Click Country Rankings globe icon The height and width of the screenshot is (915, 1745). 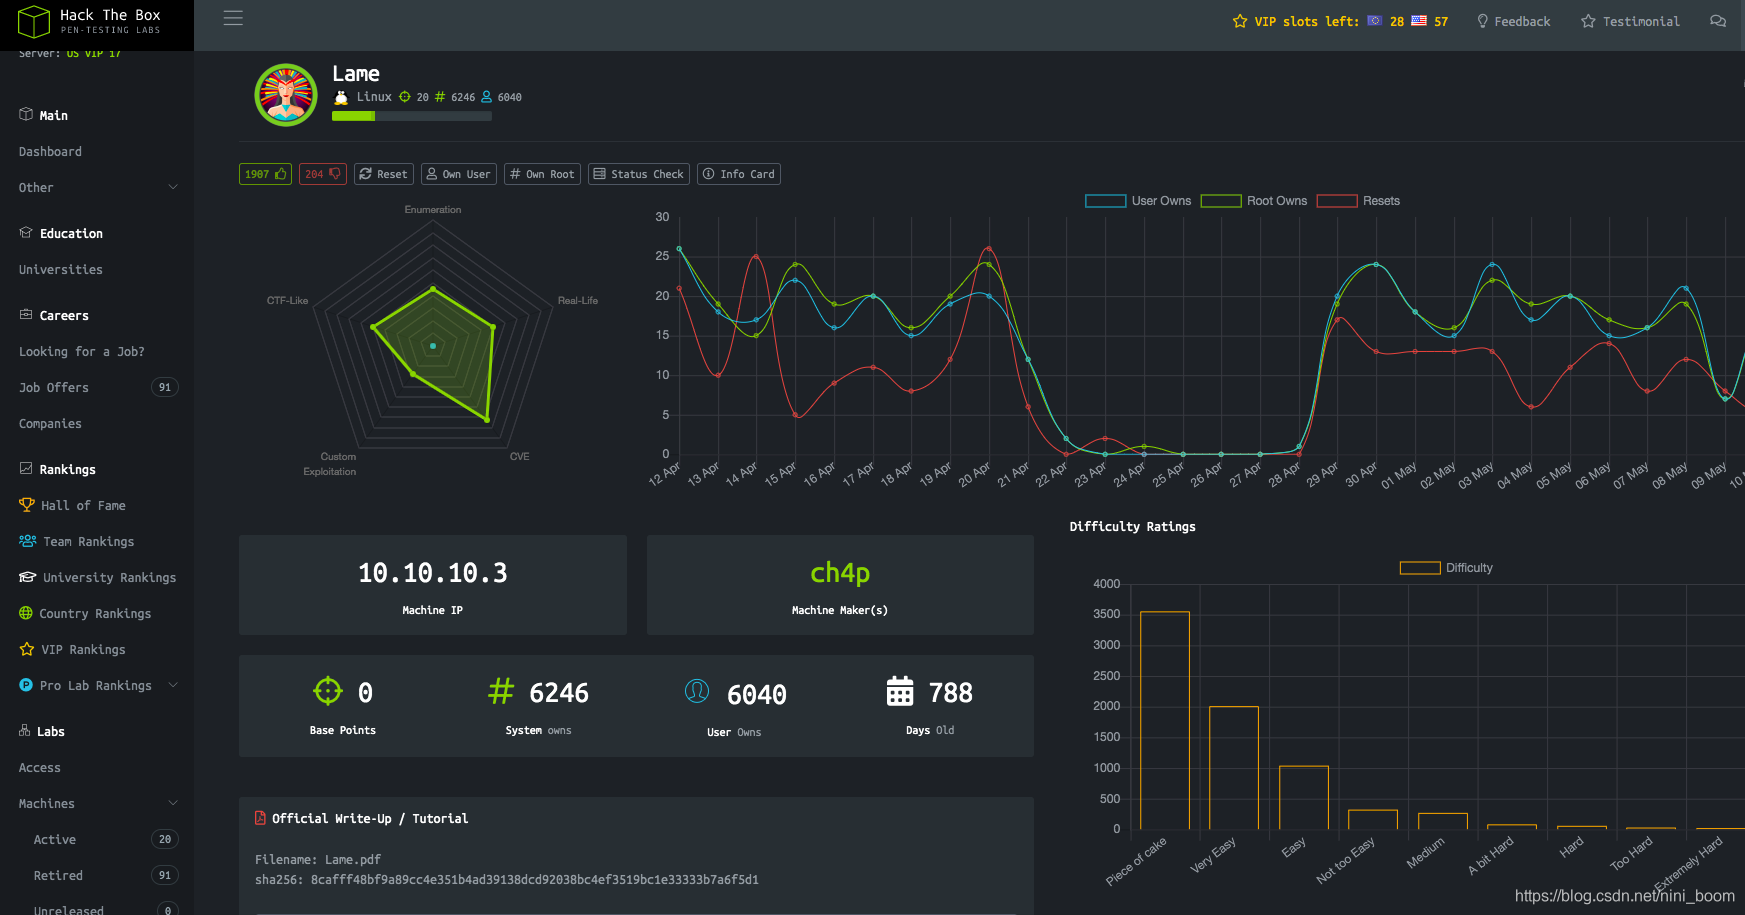point(26,613)
